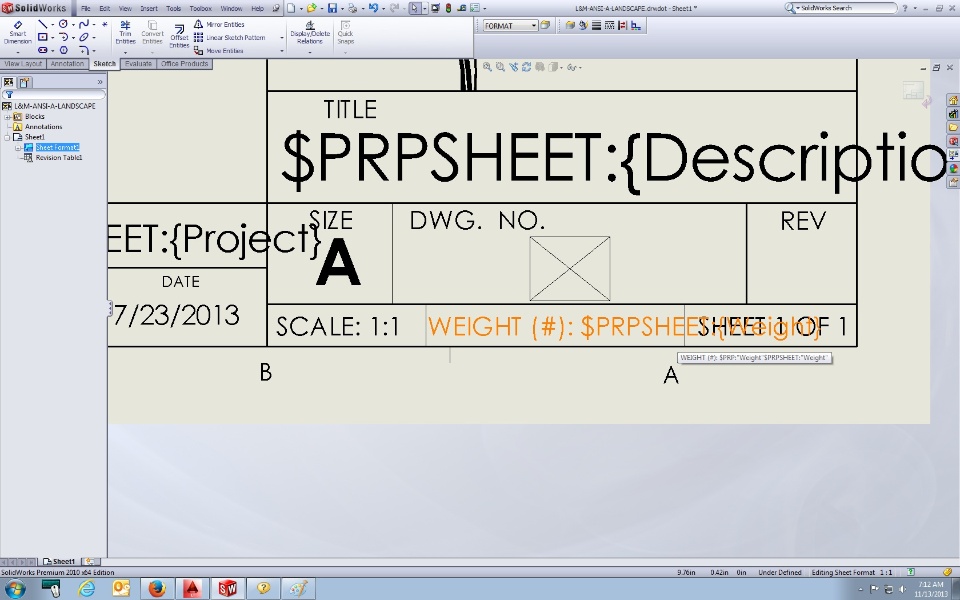Click the Move Entities command
This screenshot has width=960, height=600.
click(x=220, y=50)
